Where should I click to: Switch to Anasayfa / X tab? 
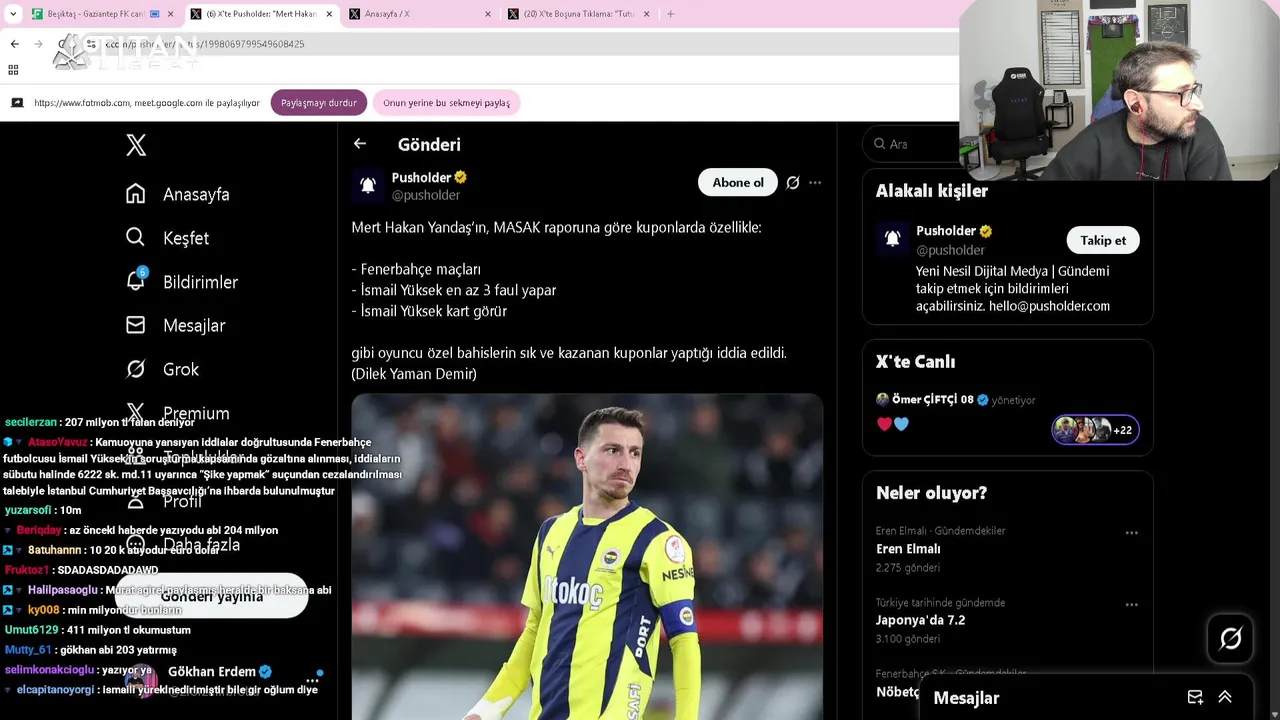(420, 14)
